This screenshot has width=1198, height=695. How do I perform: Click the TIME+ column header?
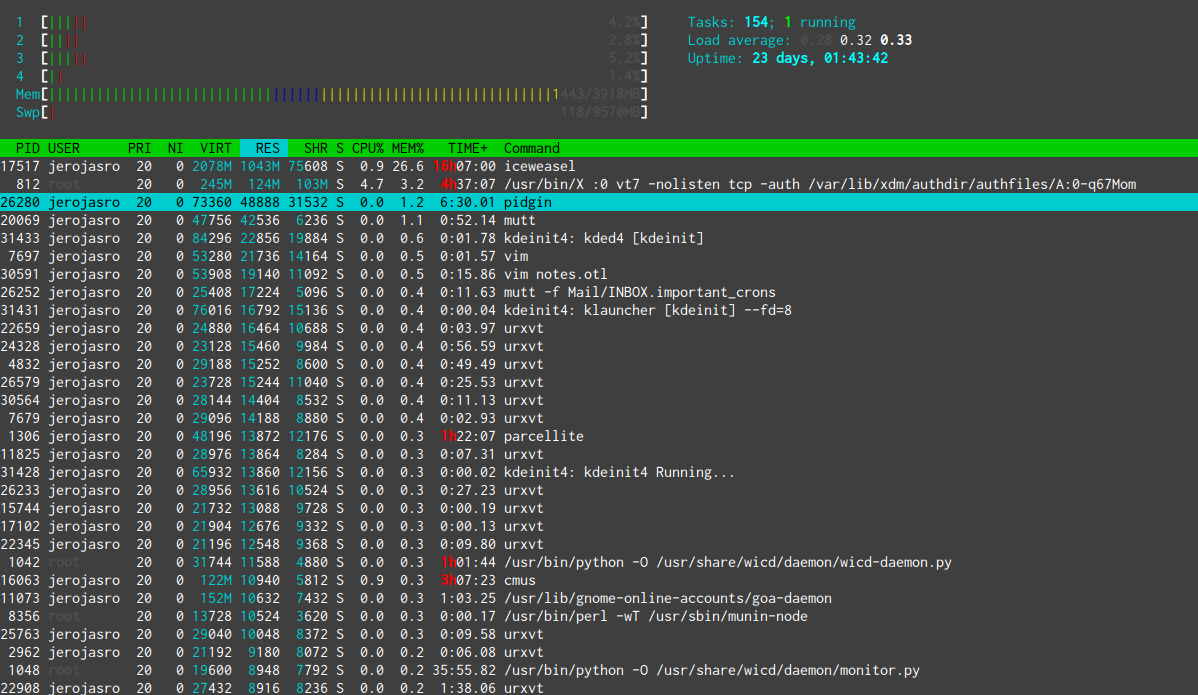click(468, 148)
